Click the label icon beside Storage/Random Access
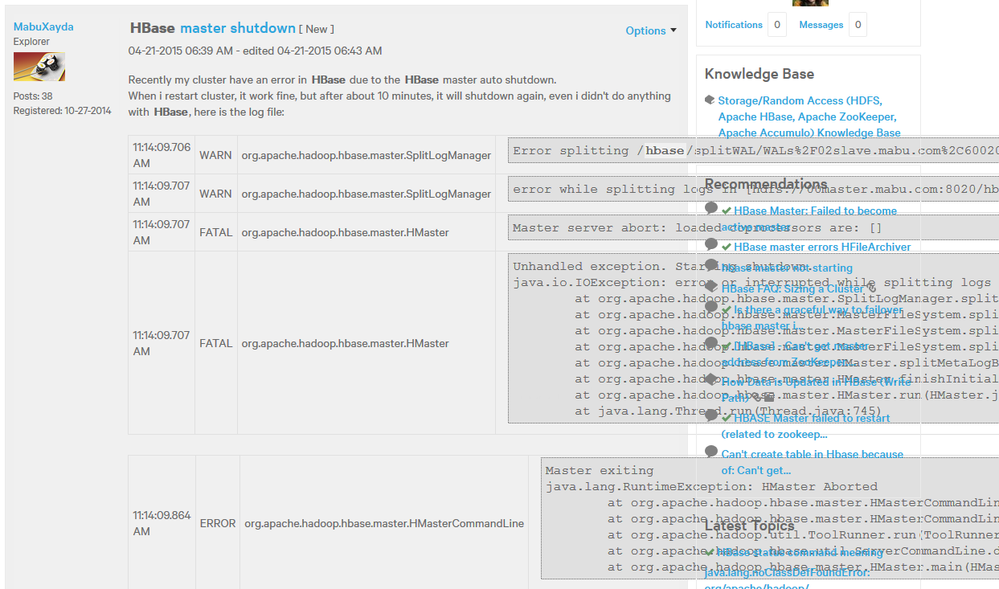This screenshot has width=999, height=589. tap(710, 100)
